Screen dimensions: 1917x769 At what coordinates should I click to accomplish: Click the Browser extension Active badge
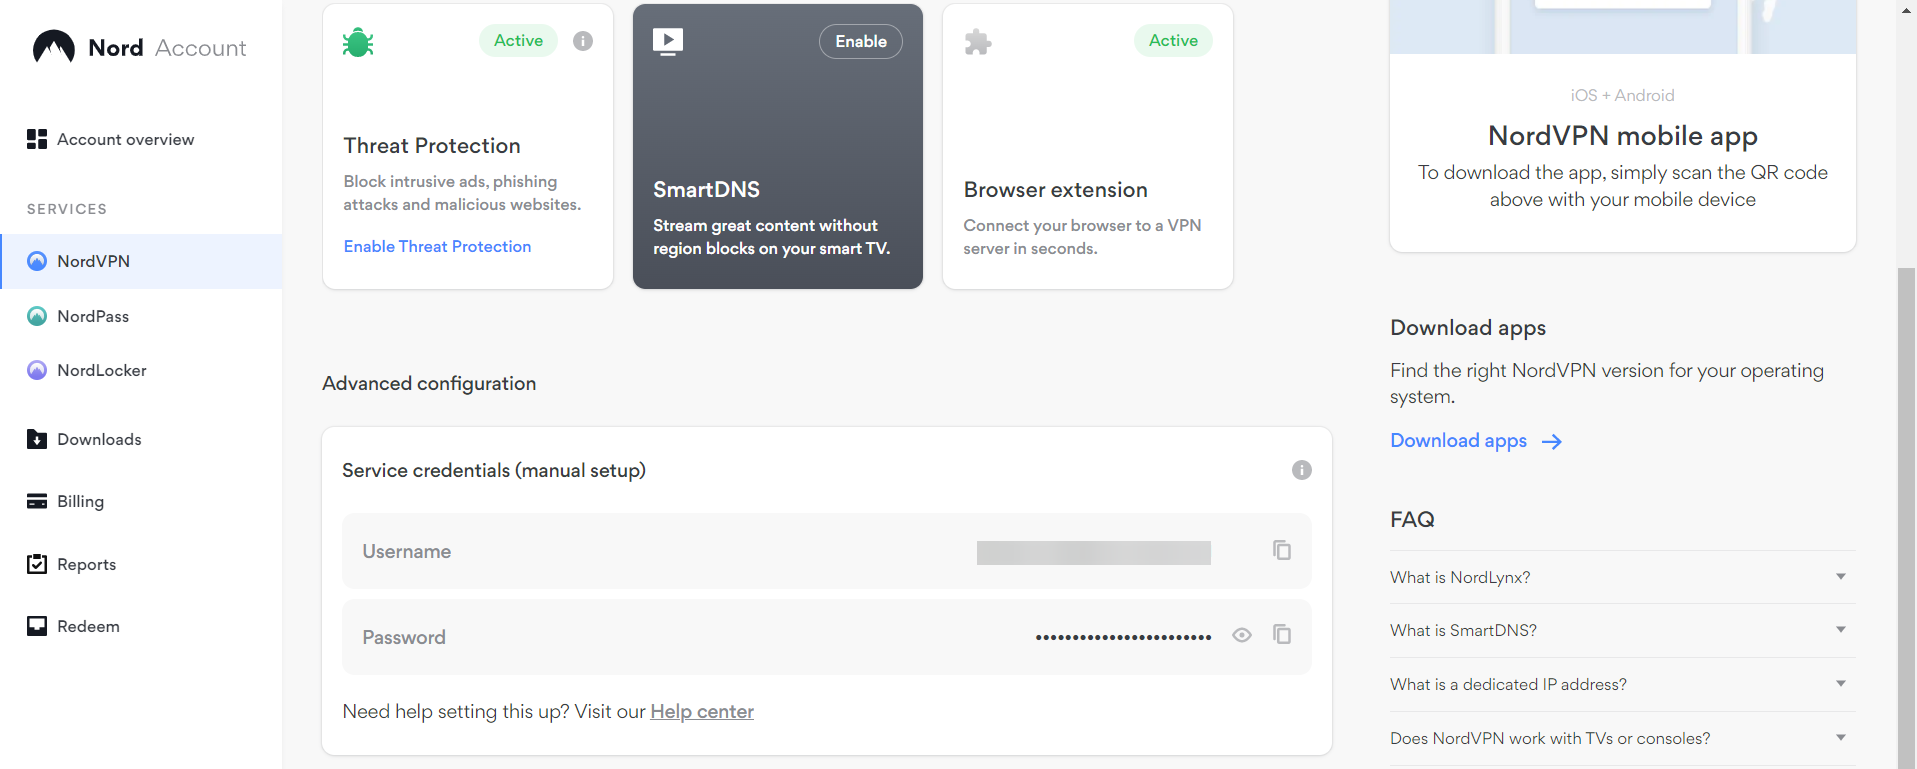point(1173,41)
